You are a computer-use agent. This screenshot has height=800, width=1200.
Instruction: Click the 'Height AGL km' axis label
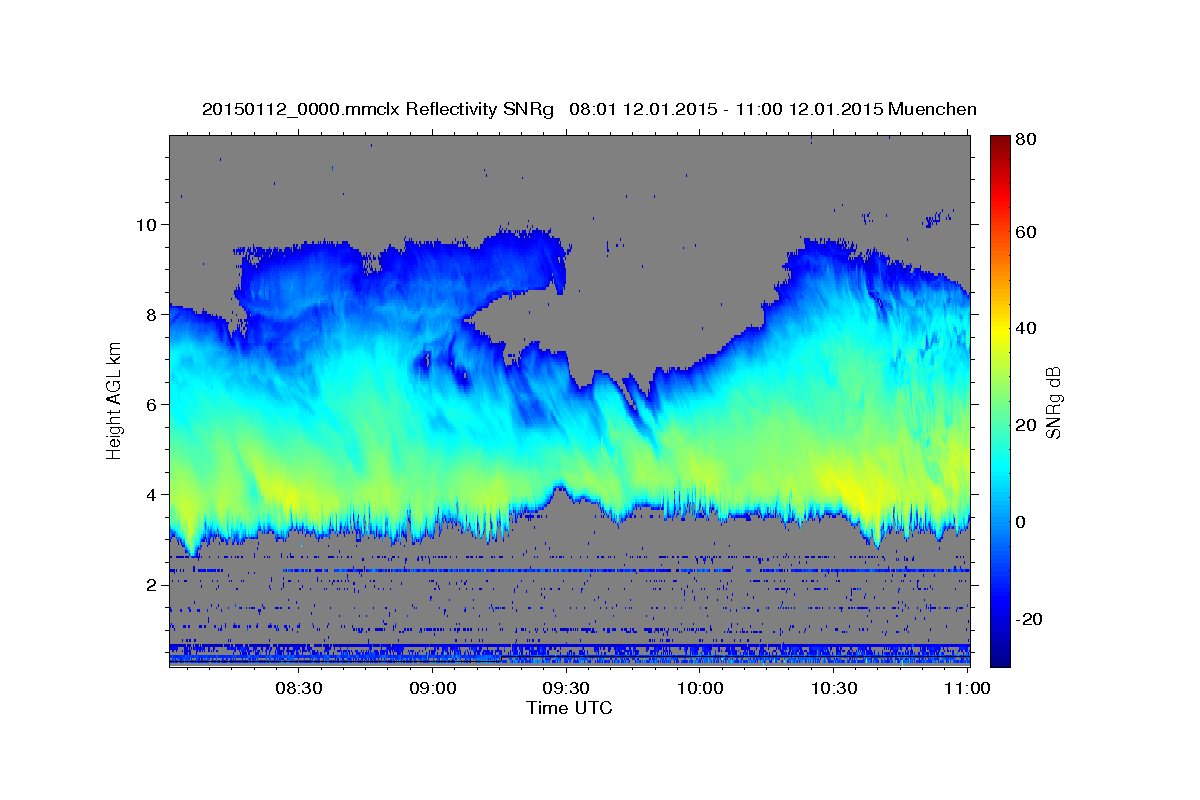[x=114, y=402]
